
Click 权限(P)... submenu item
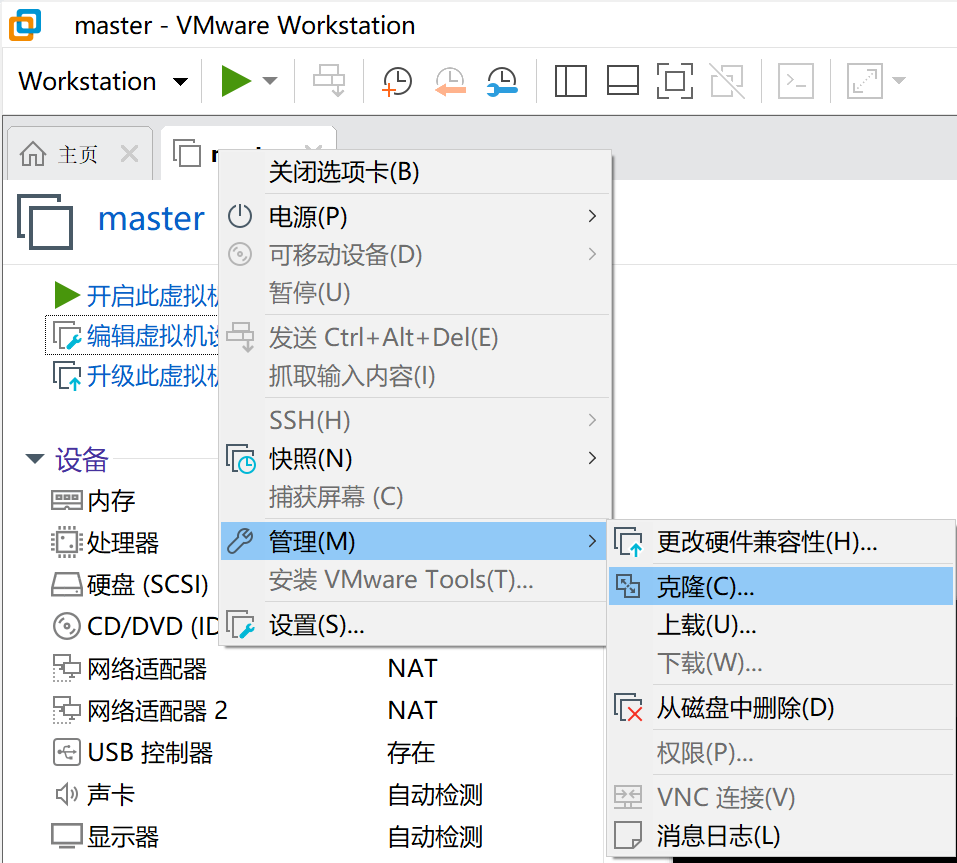781,753
